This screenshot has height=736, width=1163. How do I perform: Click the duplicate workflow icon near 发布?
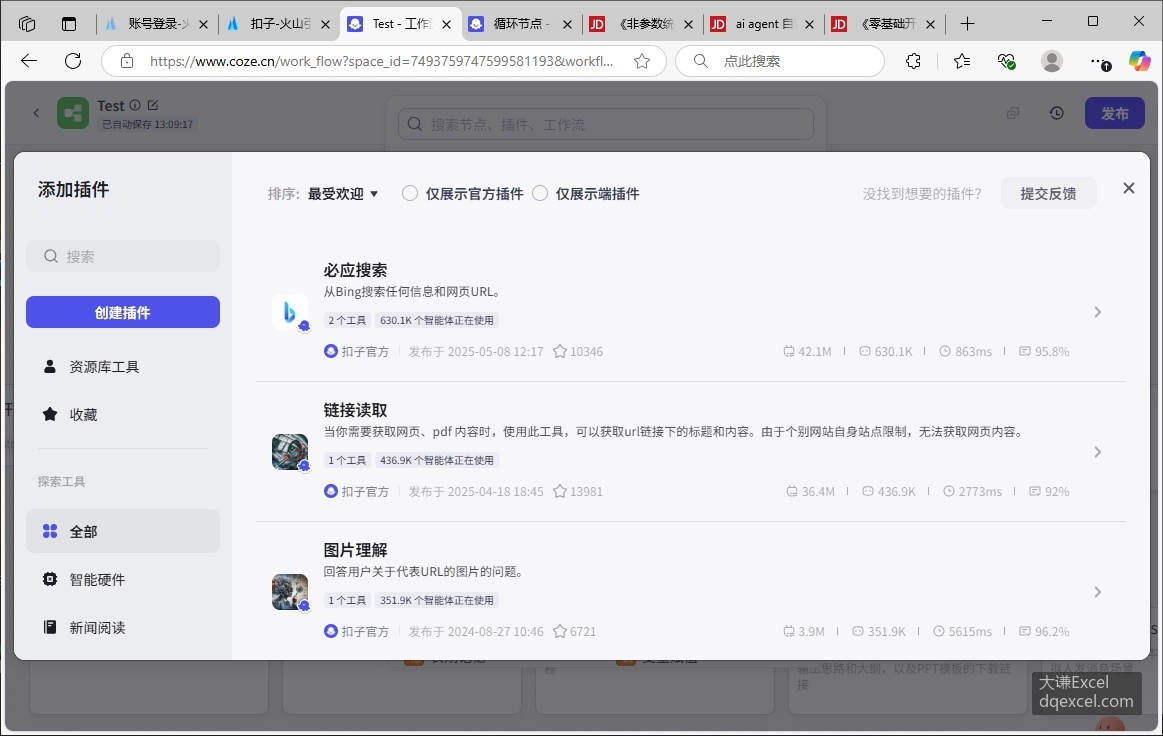tap(1012, 114)
